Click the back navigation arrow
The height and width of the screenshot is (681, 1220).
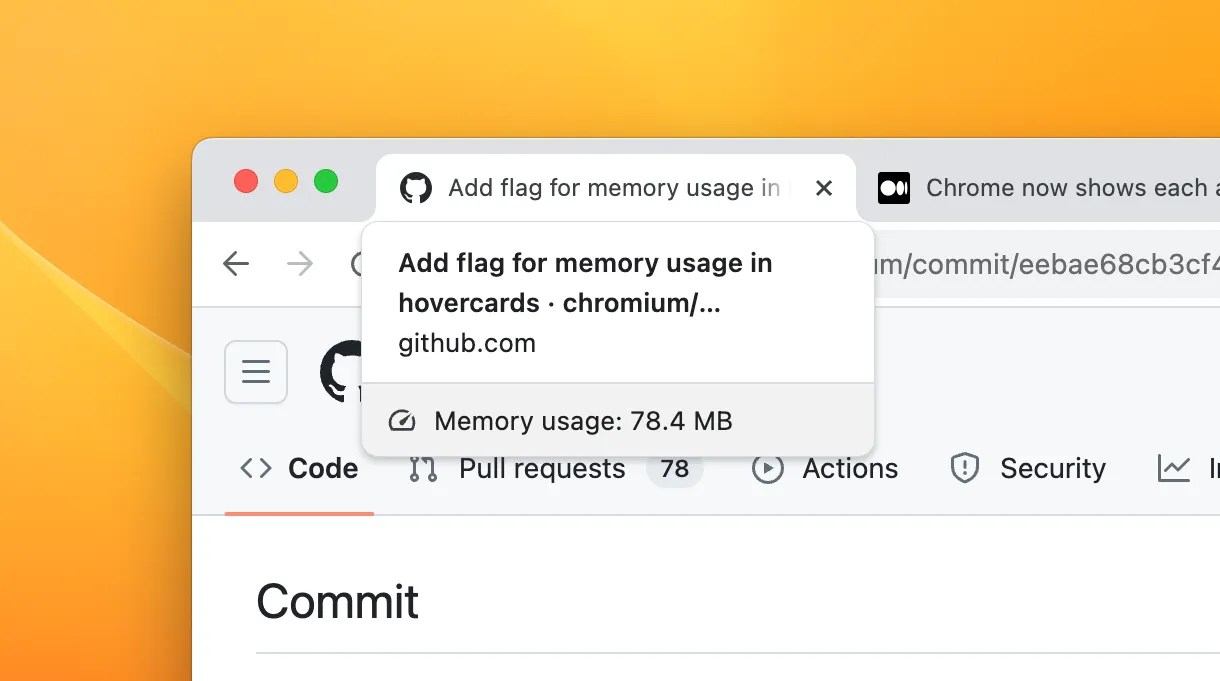coord(235,263)
